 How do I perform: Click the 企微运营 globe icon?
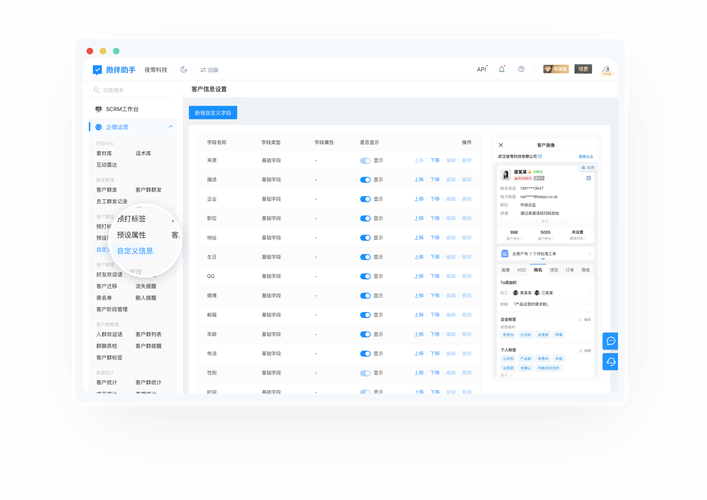(98, 127)
